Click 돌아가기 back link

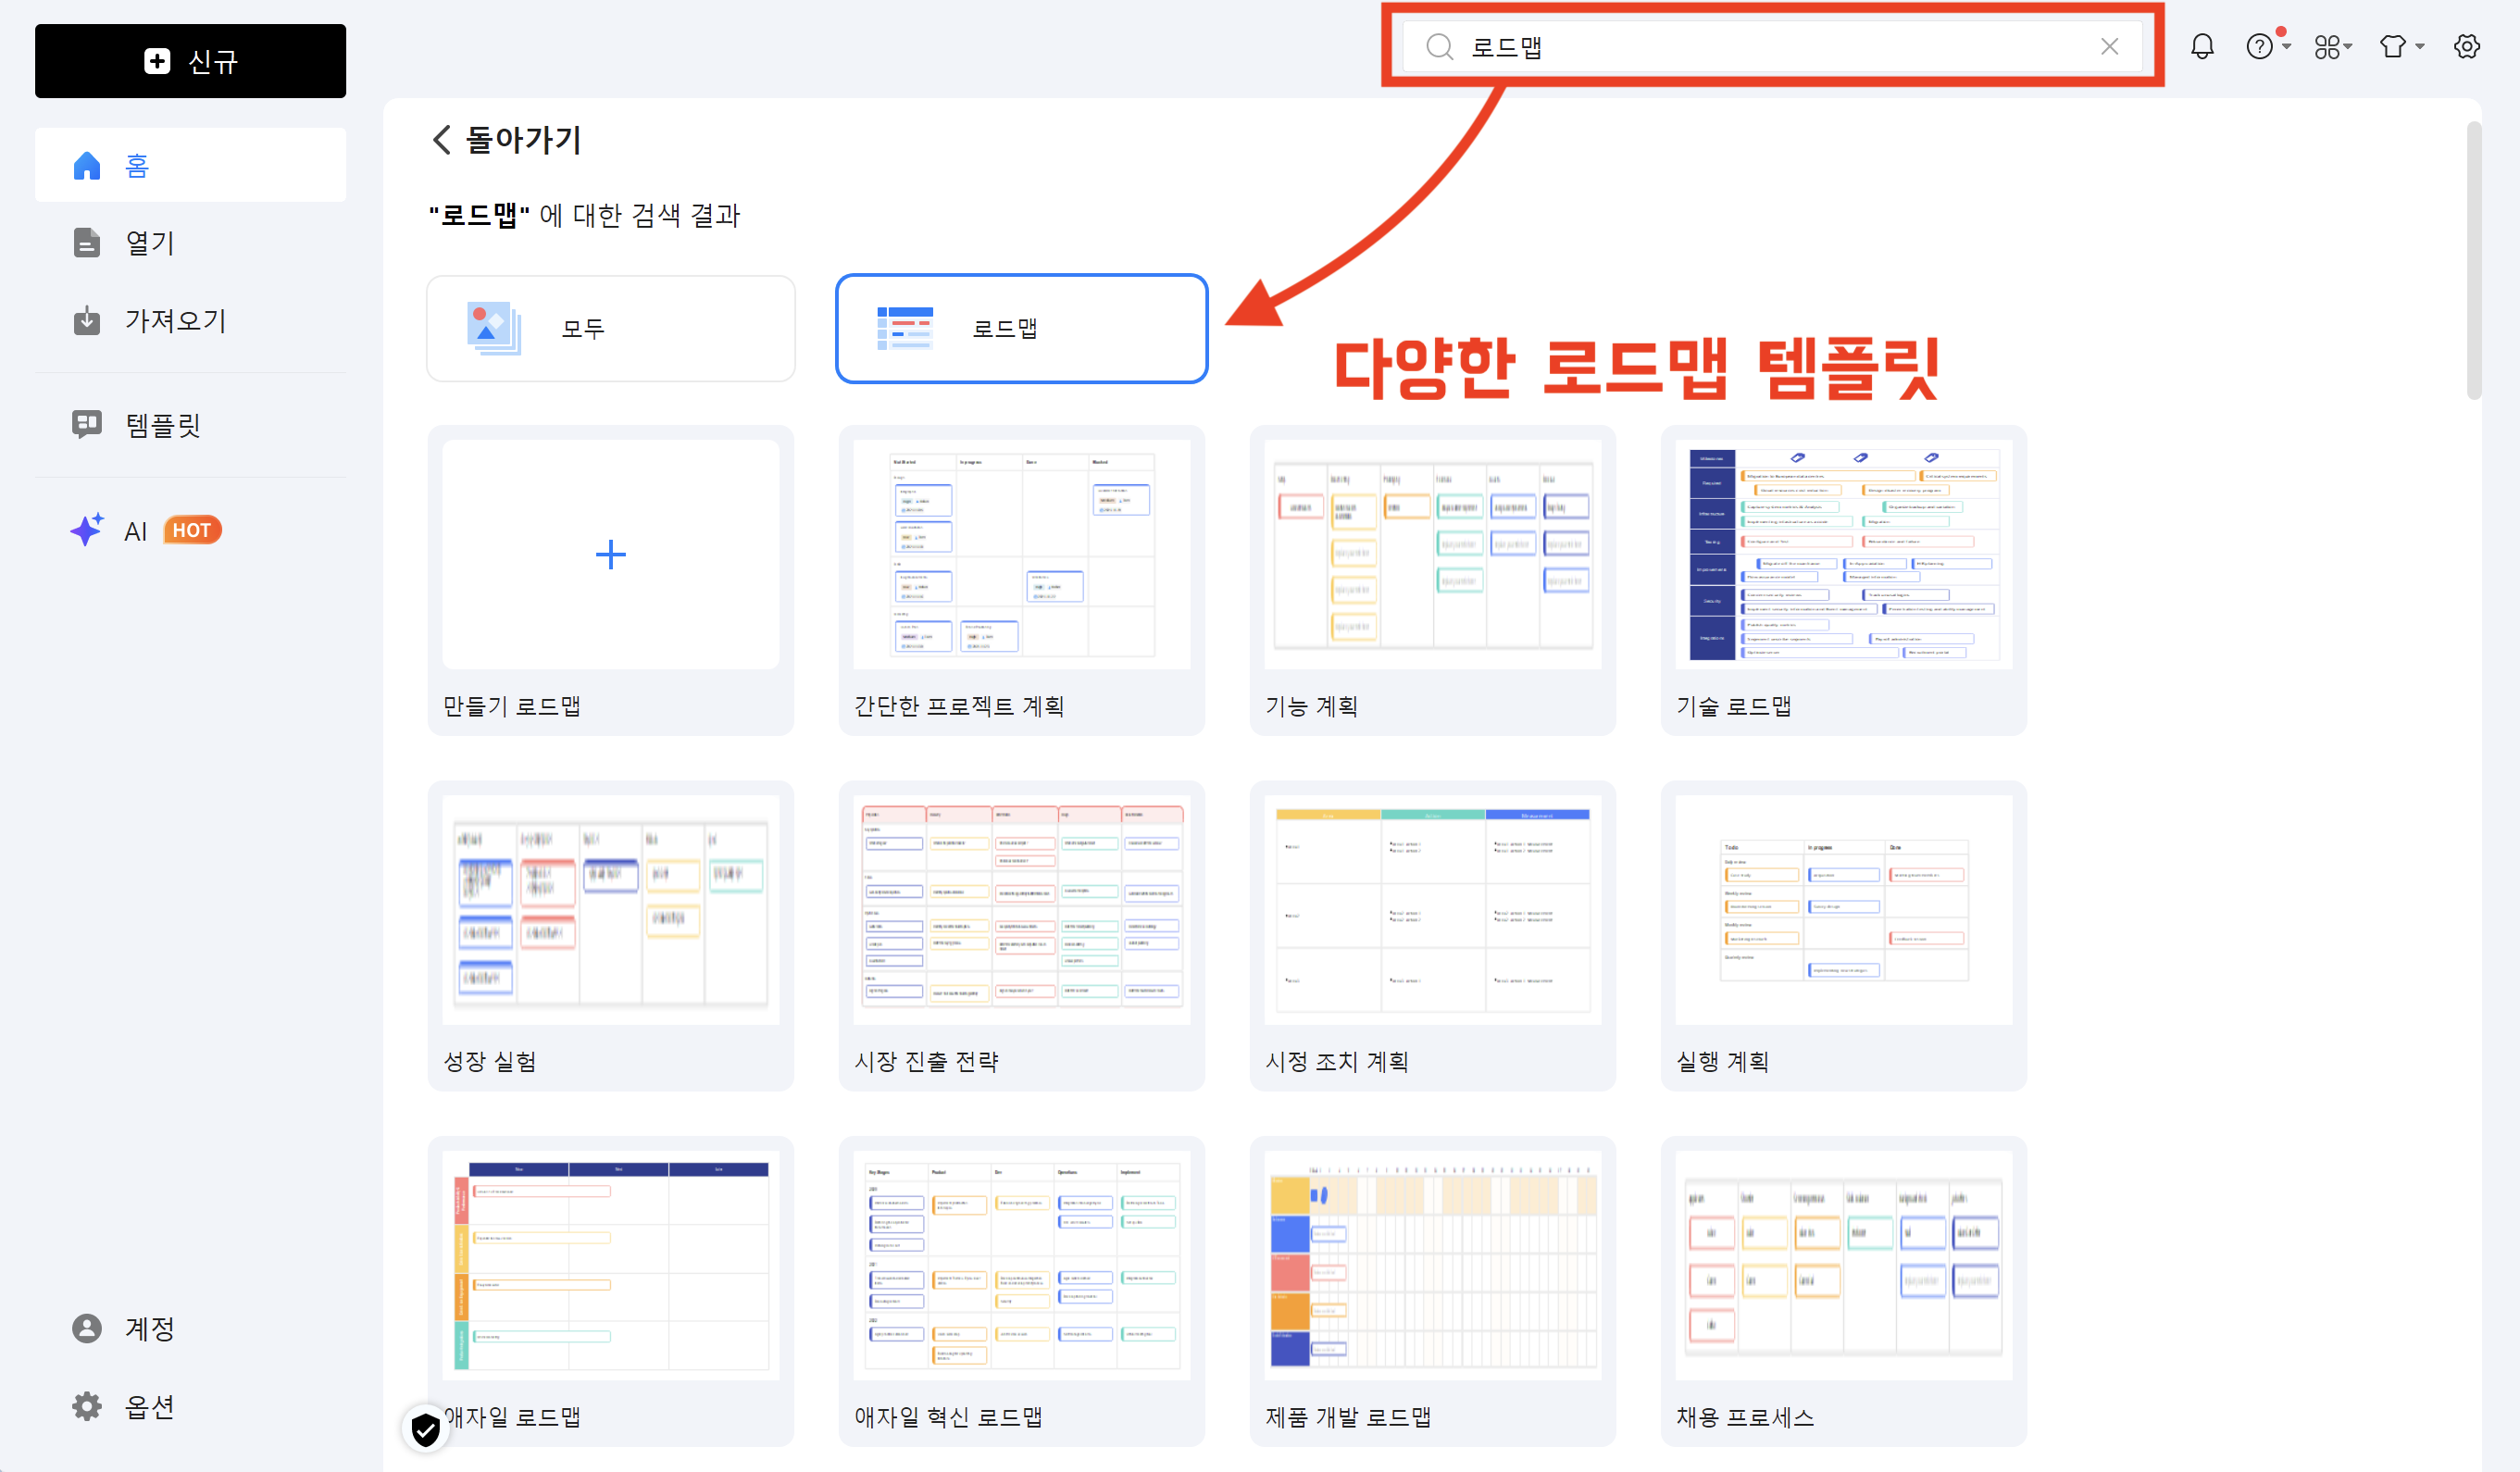pyautogui.click(x=507, y=140)
